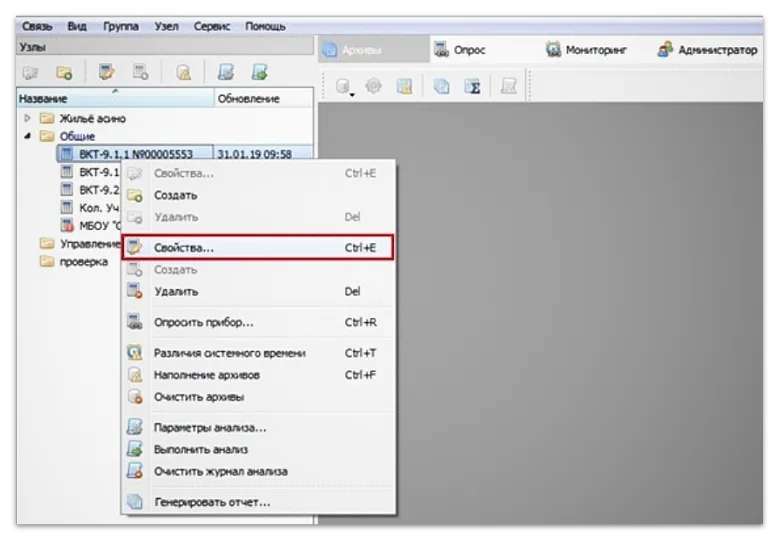Select the проверка folder in tree
This screenshot has height=540, width=780.
click(x=83, y=262)
